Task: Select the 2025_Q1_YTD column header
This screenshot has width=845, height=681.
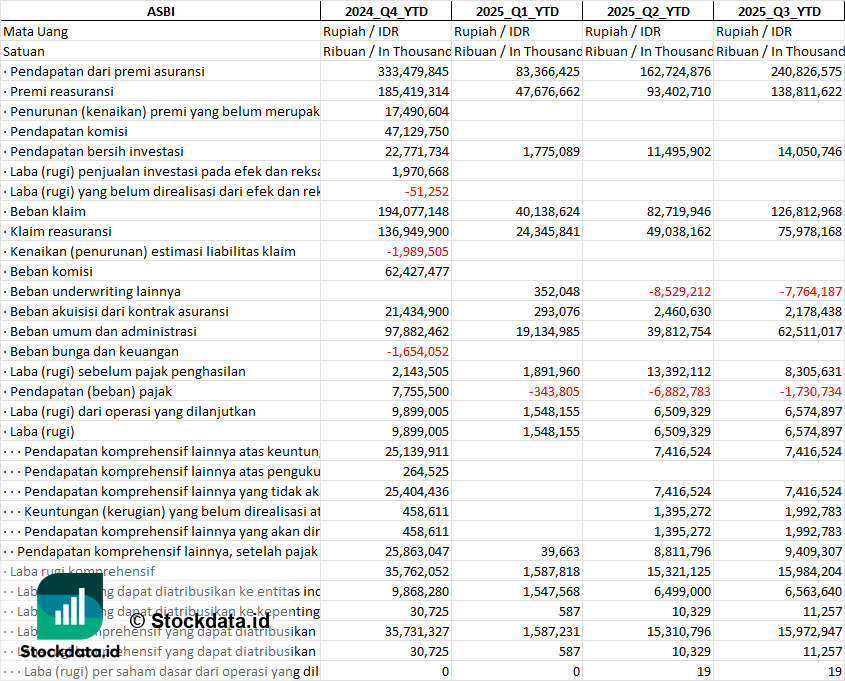Action: click(516, 11)
